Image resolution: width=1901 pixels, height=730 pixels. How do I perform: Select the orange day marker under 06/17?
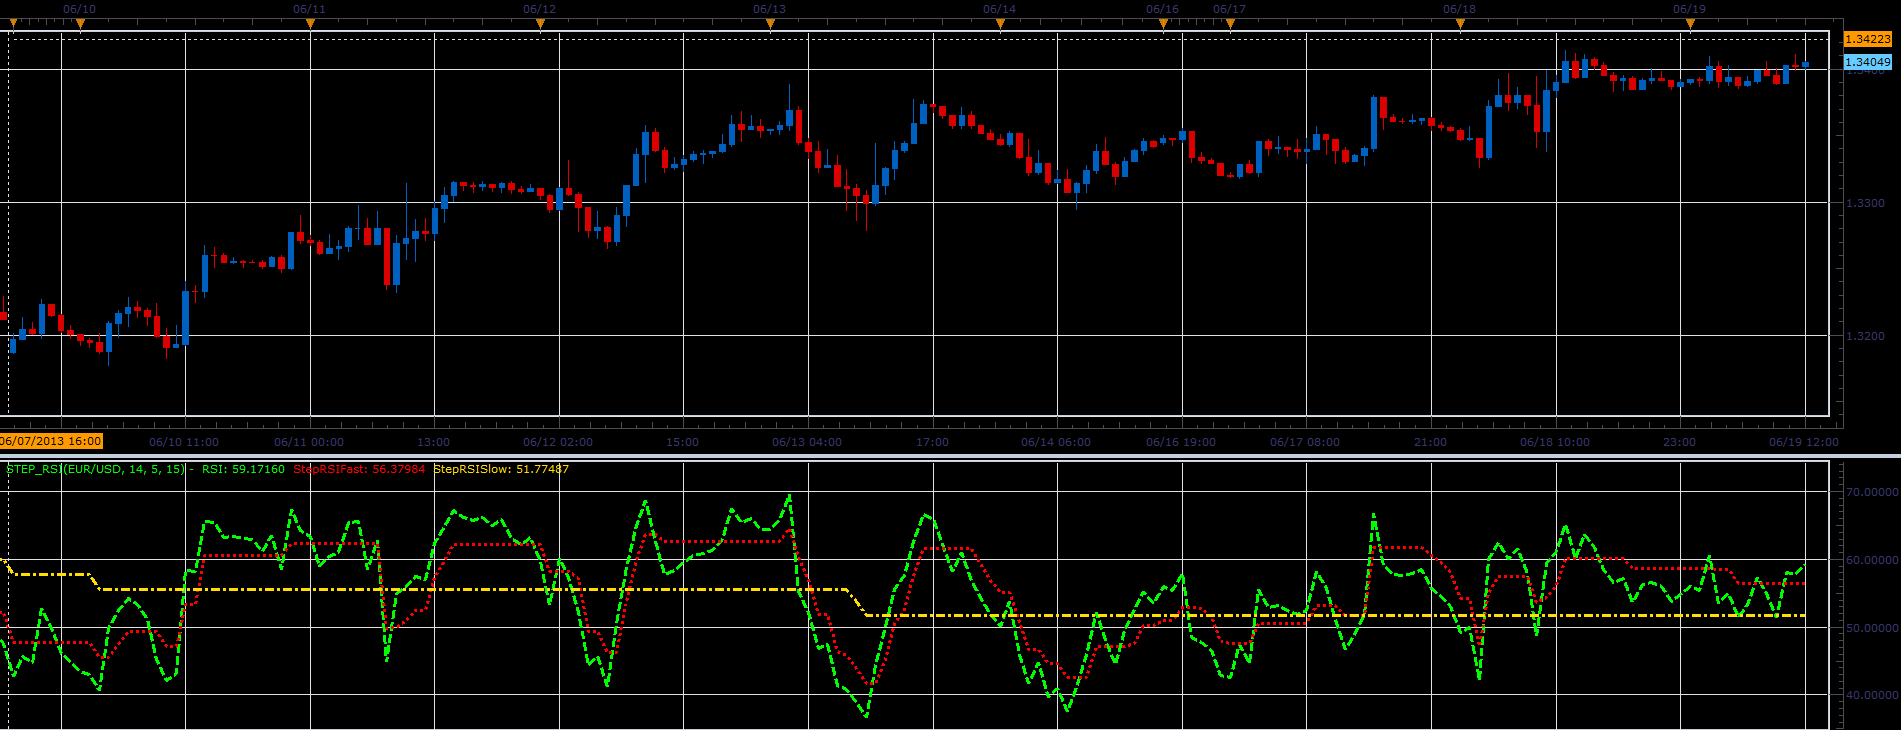(1230, 23)
